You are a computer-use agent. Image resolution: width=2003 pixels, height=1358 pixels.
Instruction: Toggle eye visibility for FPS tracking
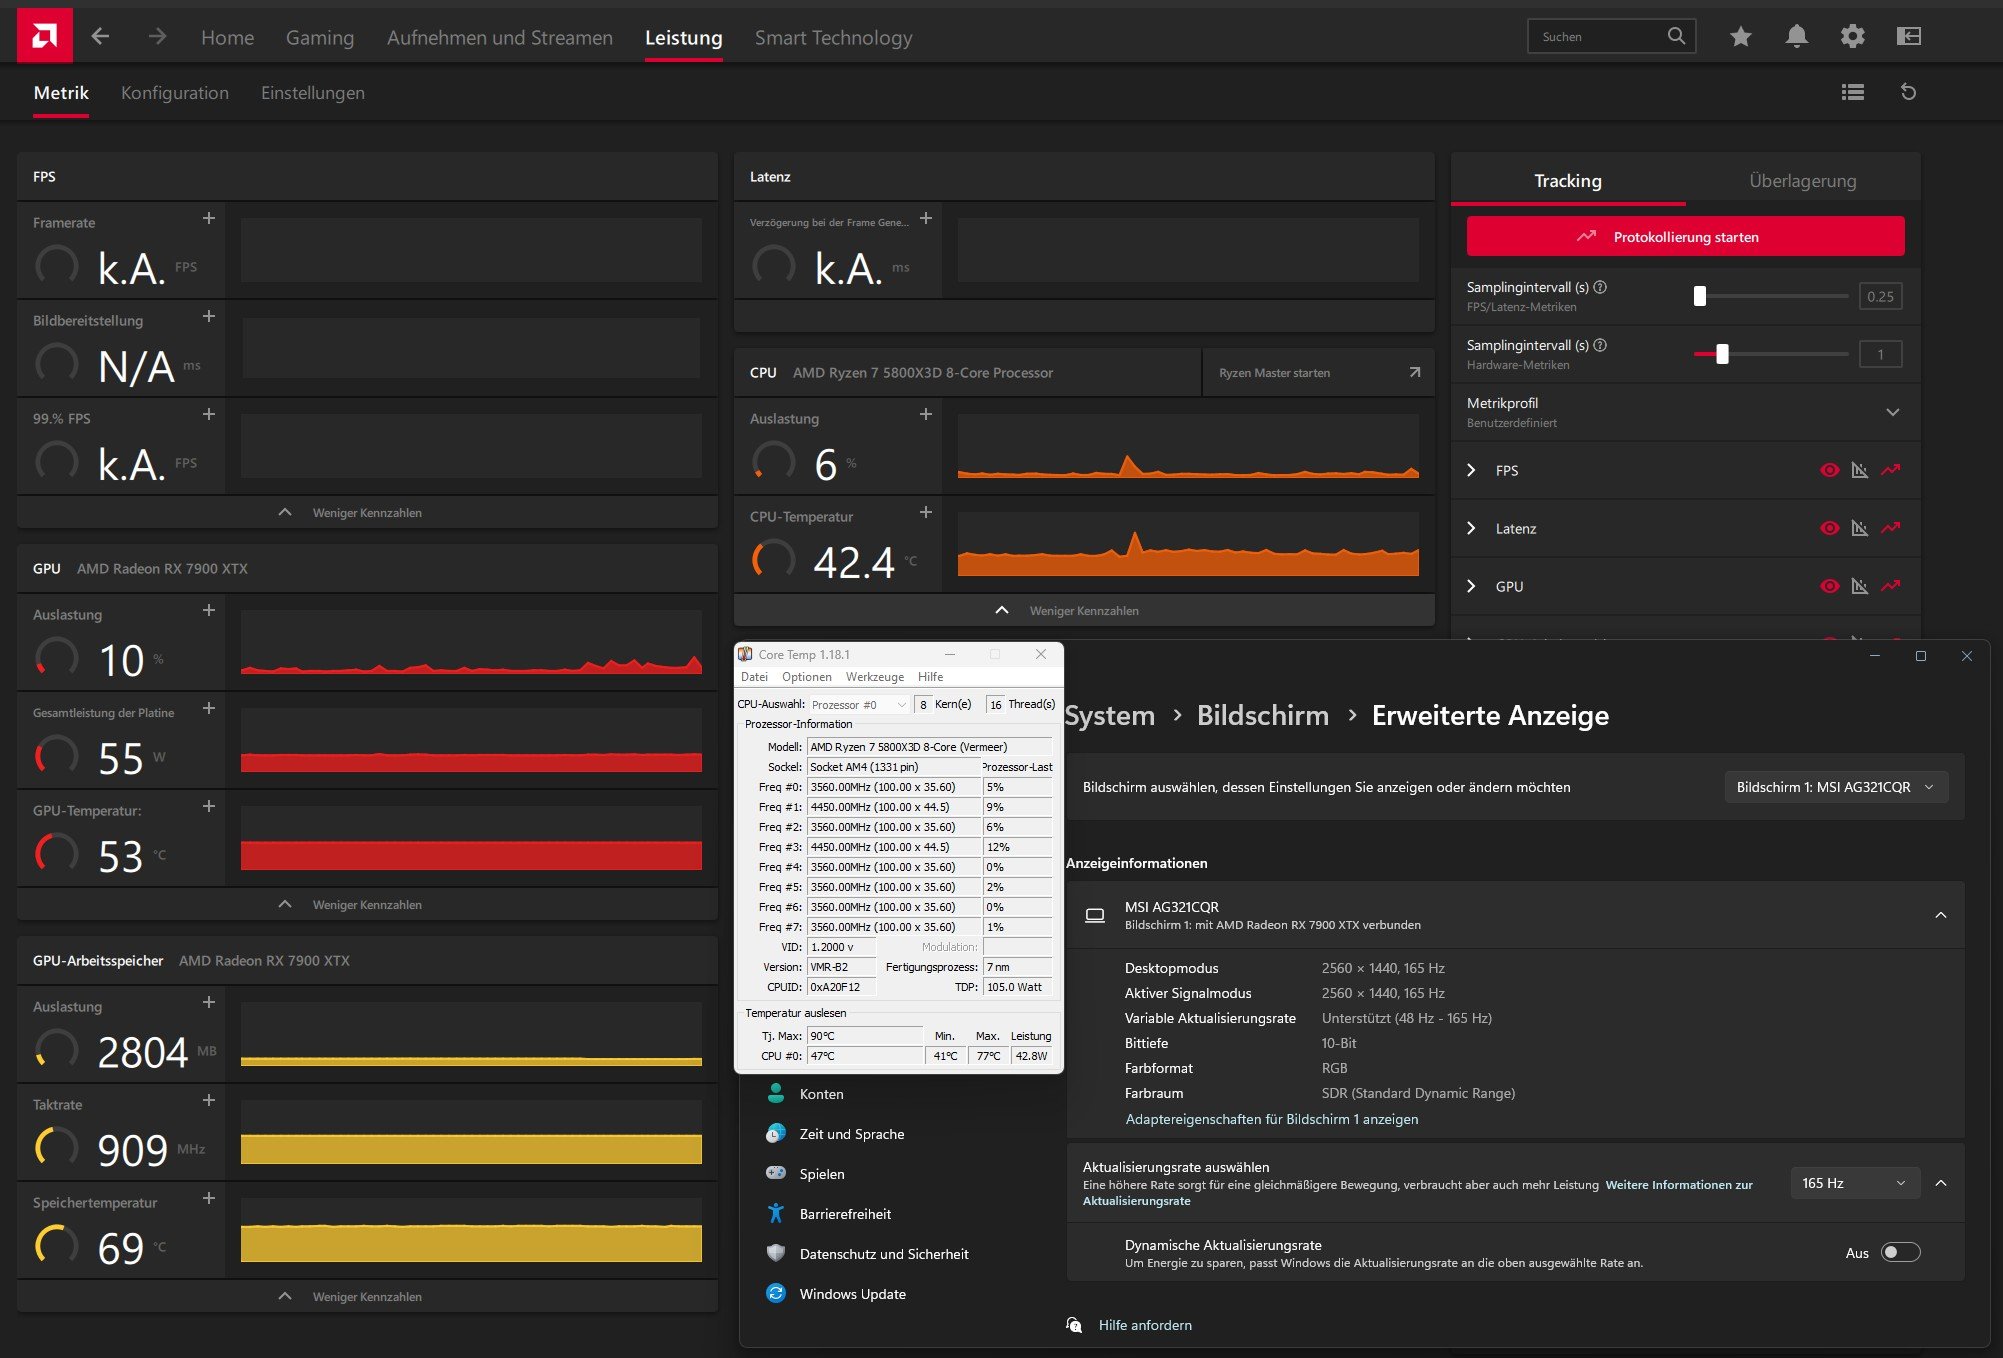[1829, 470]
